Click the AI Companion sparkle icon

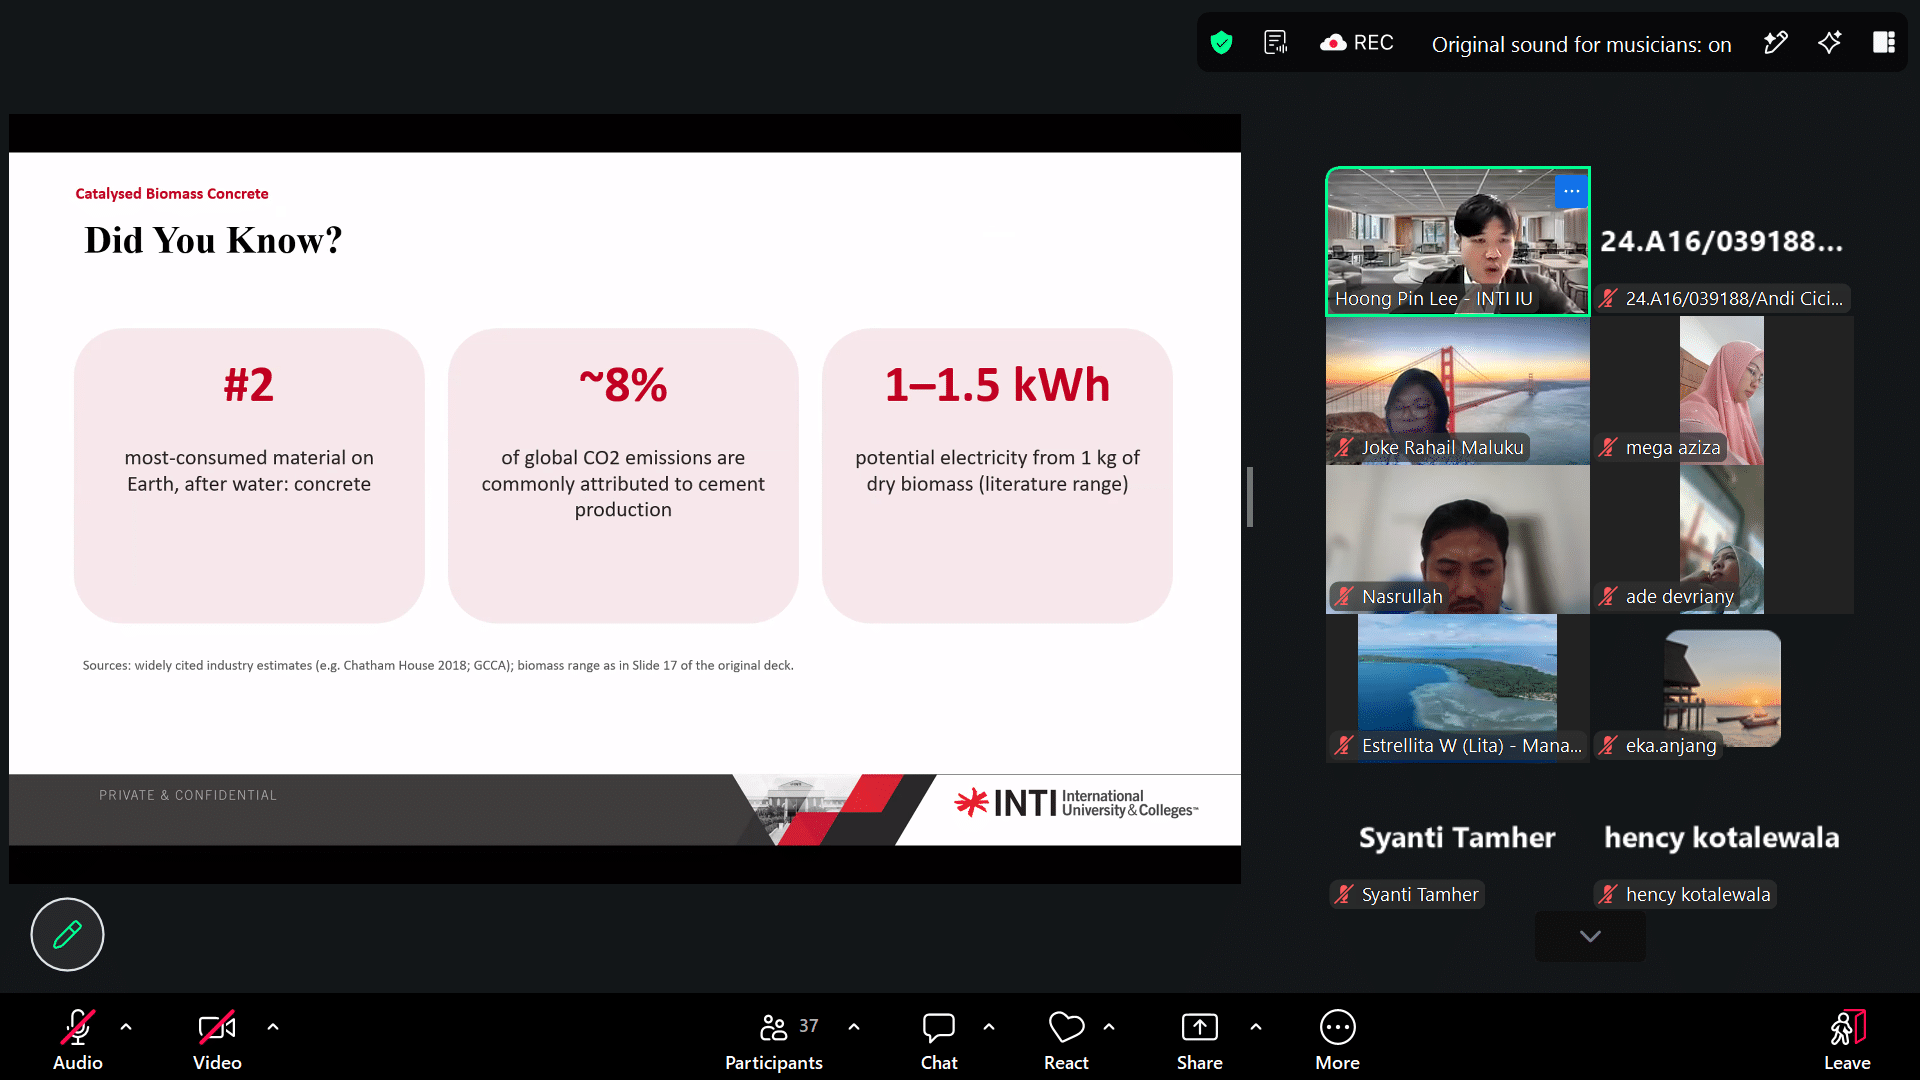coord(1830,43)
